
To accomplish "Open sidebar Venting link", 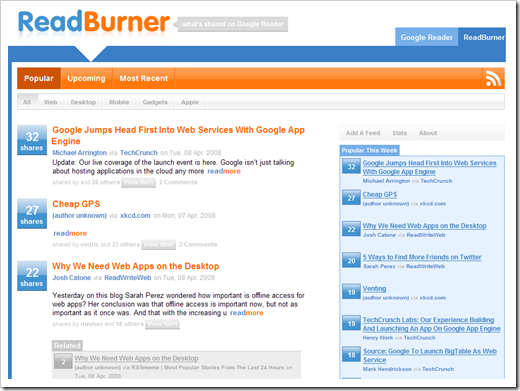I will tap(374, 288).
